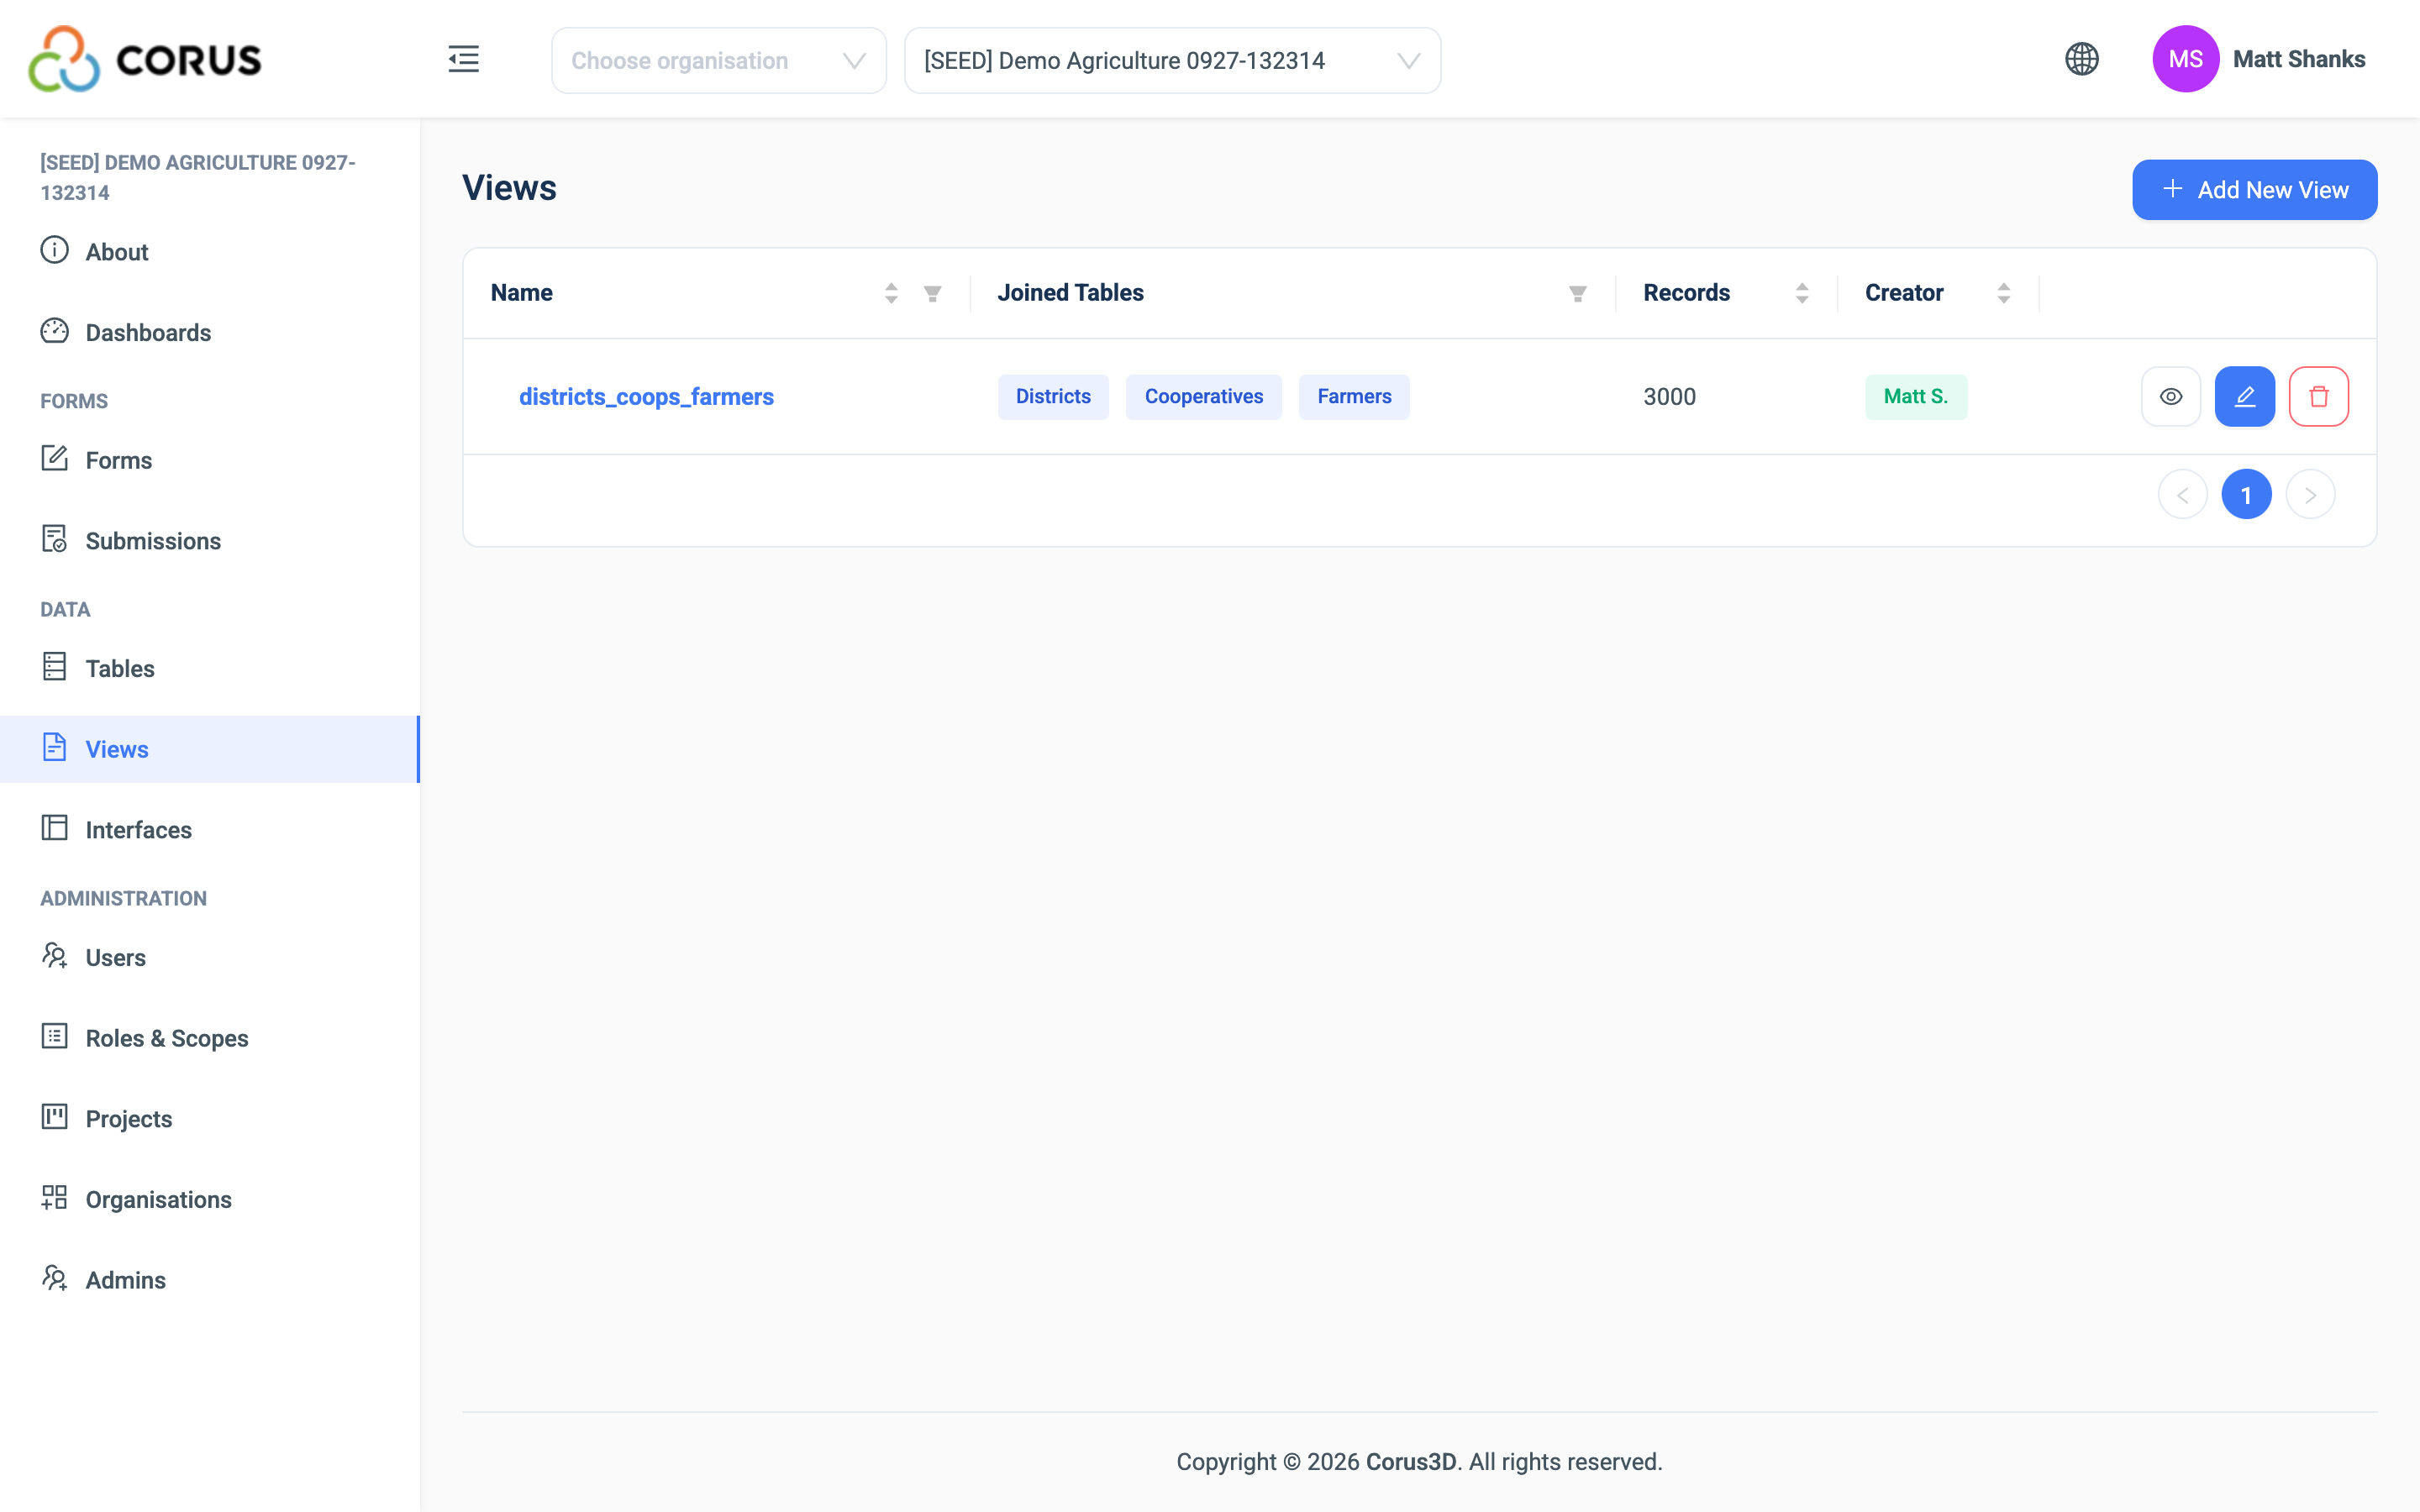Select the Views sidebar item
Screen dimensions: 2420x1512
pos(210,749)
